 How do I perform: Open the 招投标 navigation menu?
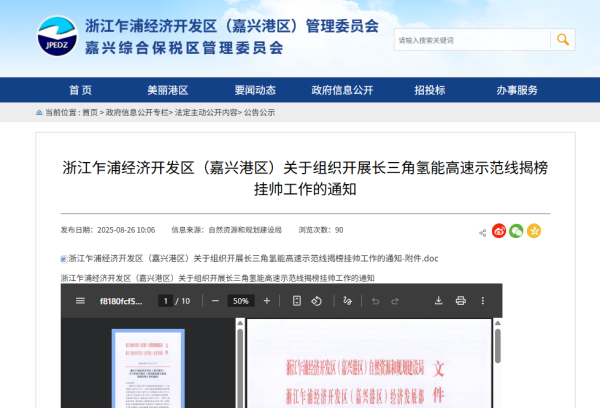point(430,90)
